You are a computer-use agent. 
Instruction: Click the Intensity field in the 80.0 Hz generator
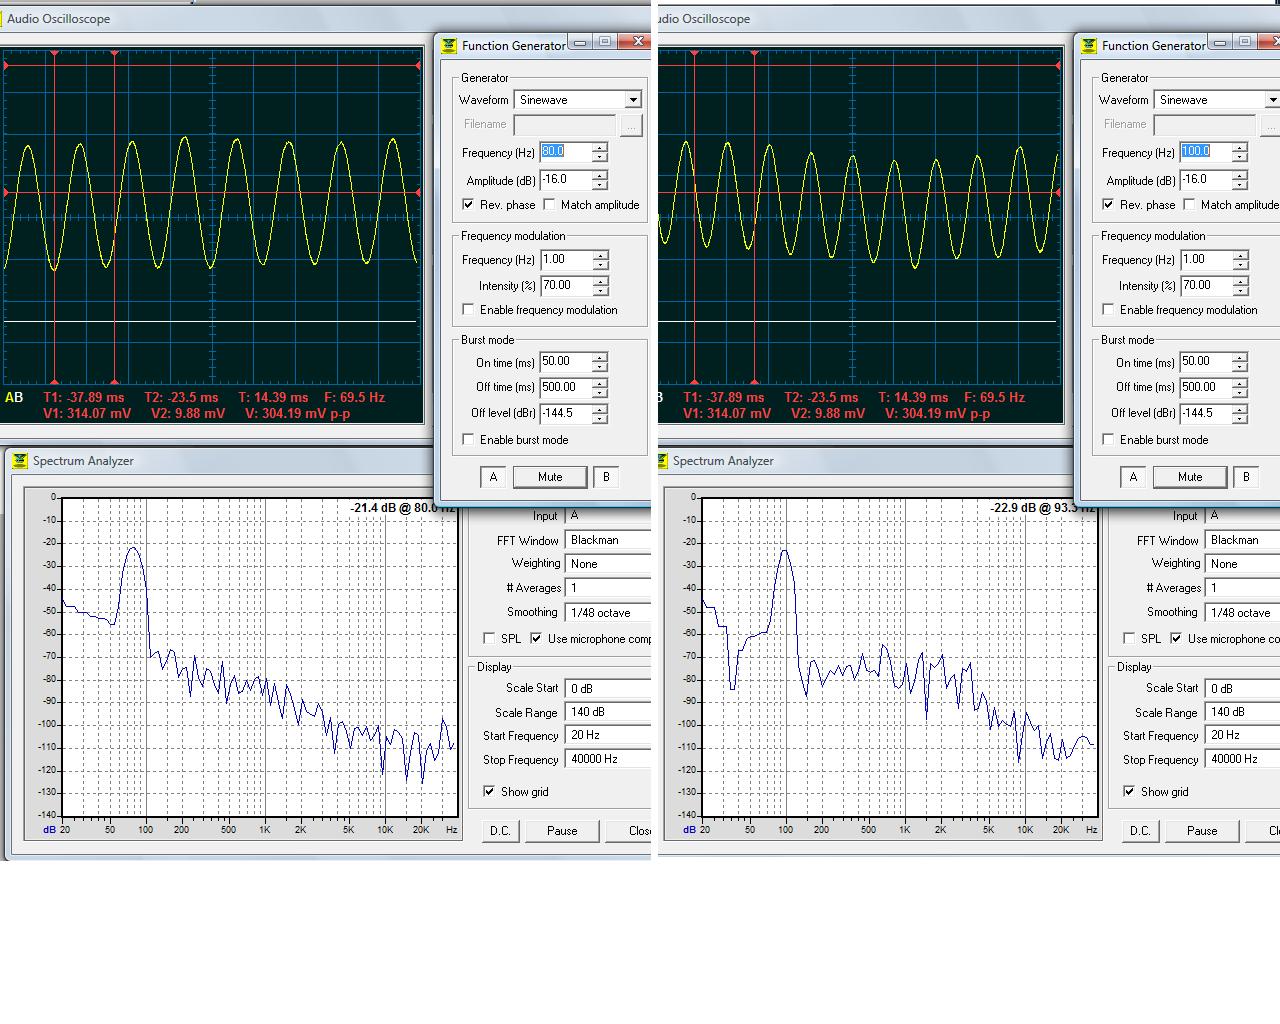click(565, 286)
